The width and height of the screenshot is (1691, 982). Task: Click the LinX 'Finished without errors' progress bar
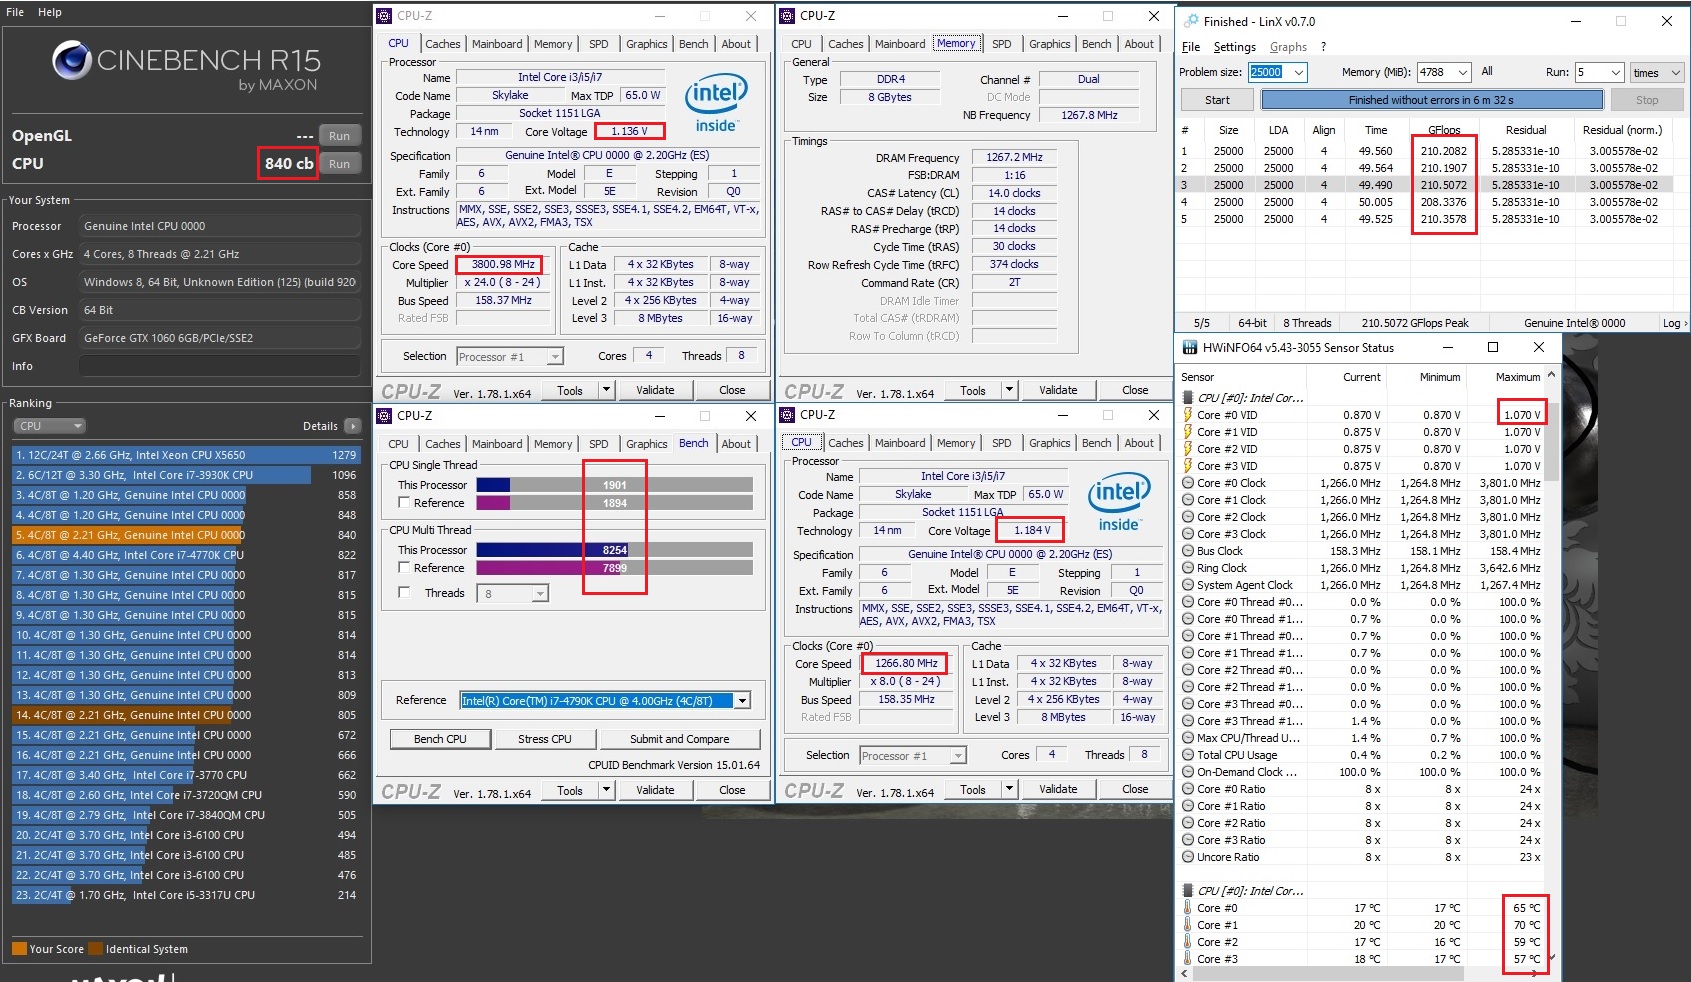[1432, 100]
